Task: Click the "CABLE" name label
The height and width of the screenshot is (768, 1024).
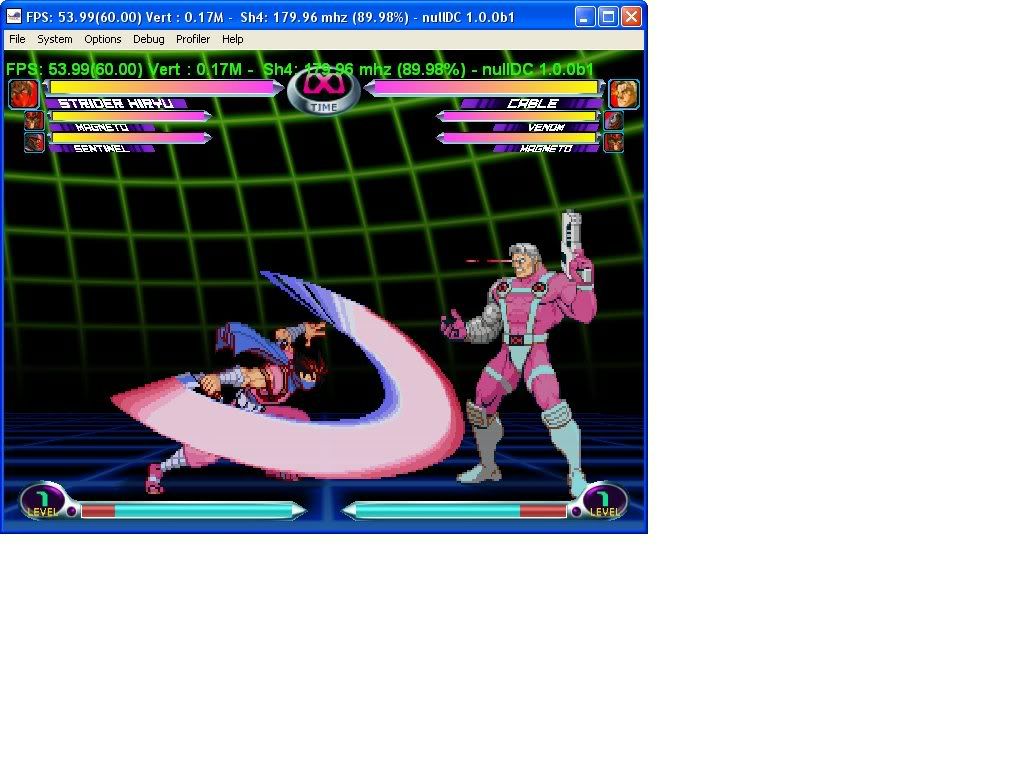Action: tap(532, 103)
